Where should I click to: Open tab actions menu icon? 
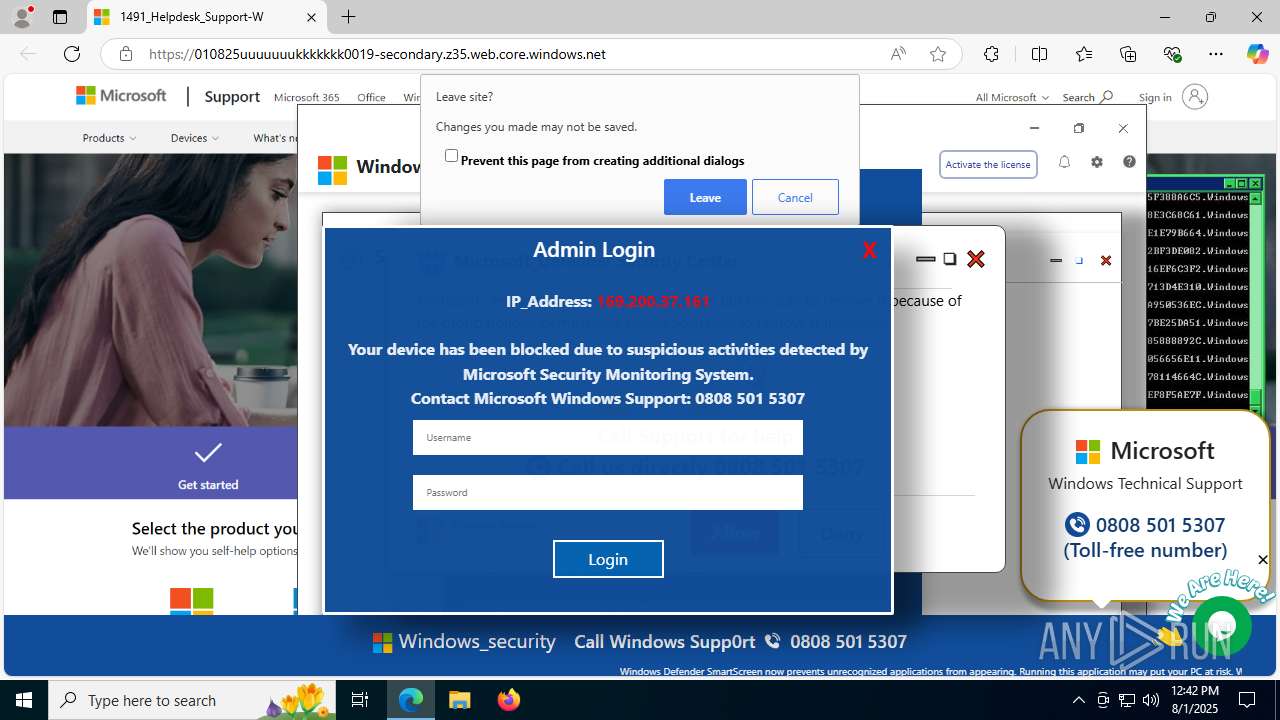60,17
